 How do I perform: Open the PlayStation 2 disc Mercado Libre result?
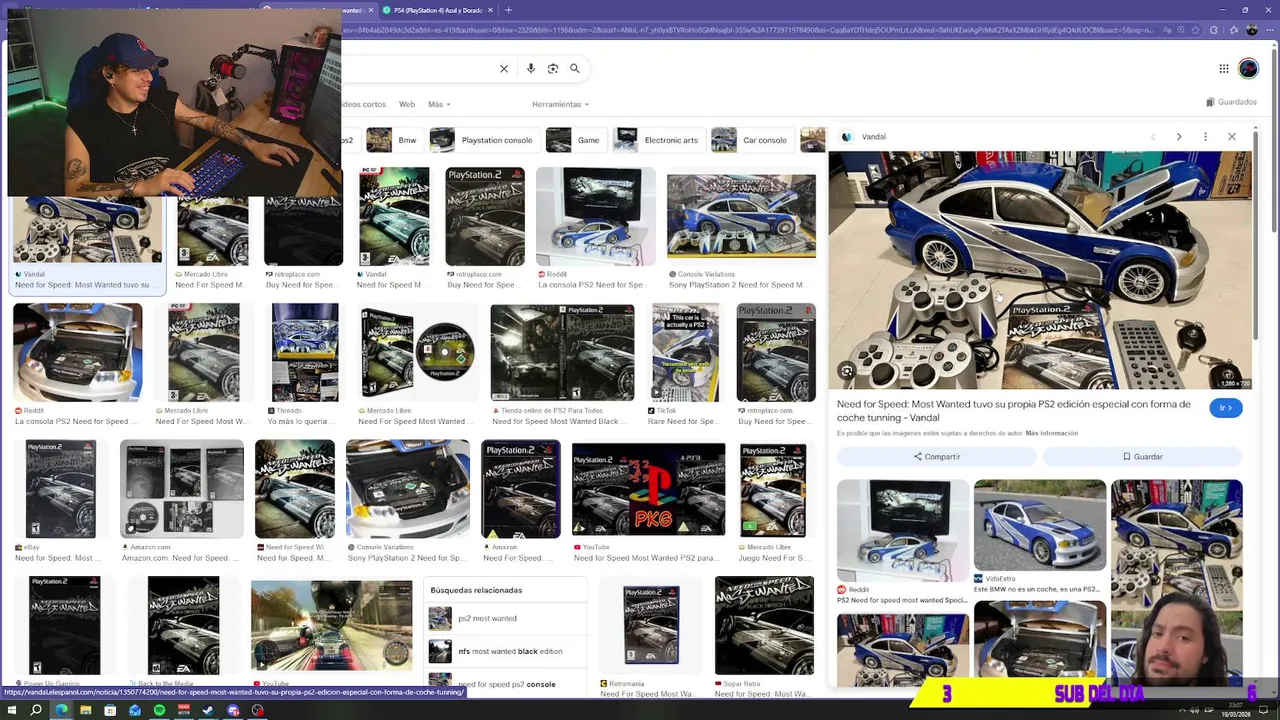418,352
